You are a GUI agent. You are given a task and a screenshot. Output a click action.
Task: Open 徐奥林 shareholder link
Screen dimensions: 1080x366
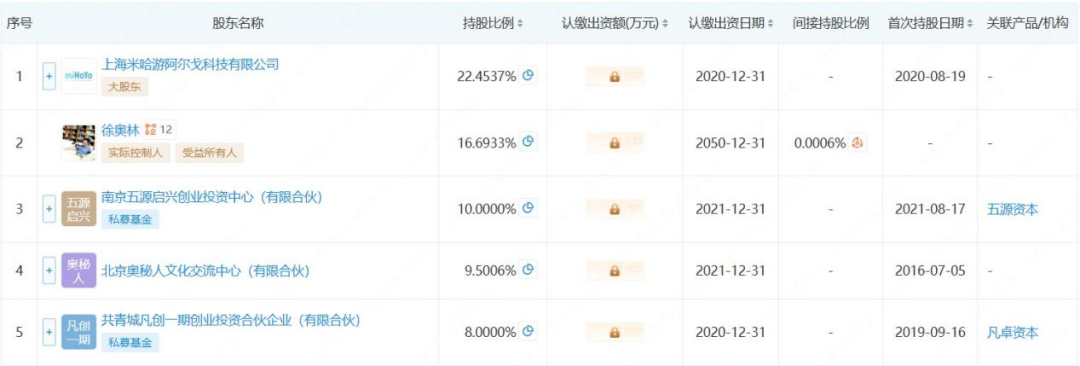(121, 130)
